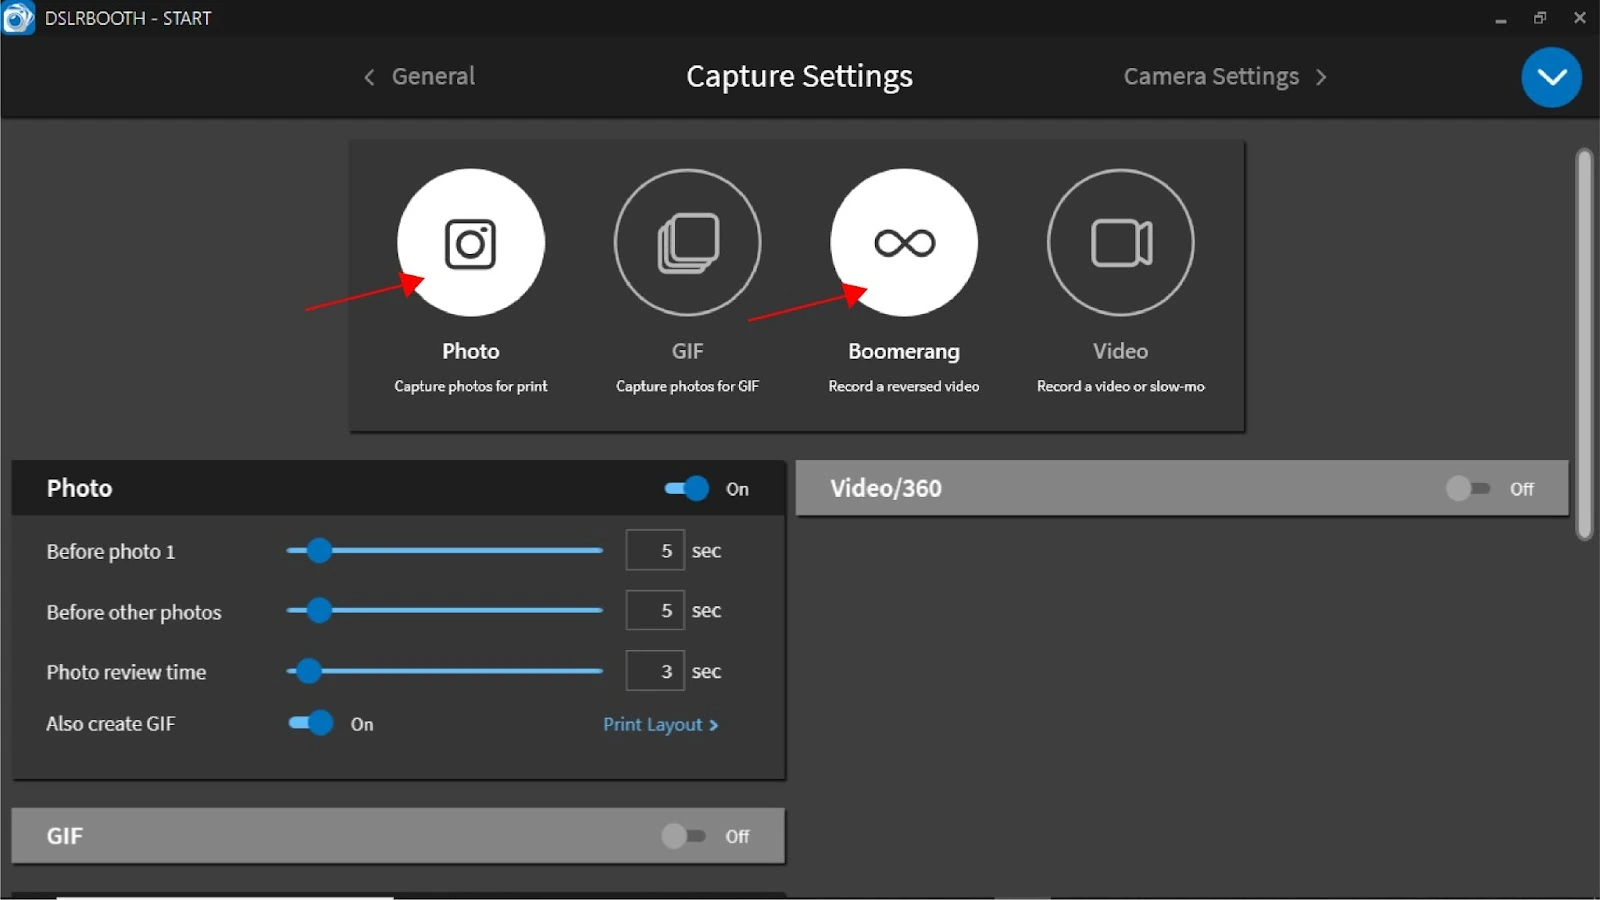Click the 'Record a video or slow-mo' text
1600x900 pixels.
click(1120, 386)
